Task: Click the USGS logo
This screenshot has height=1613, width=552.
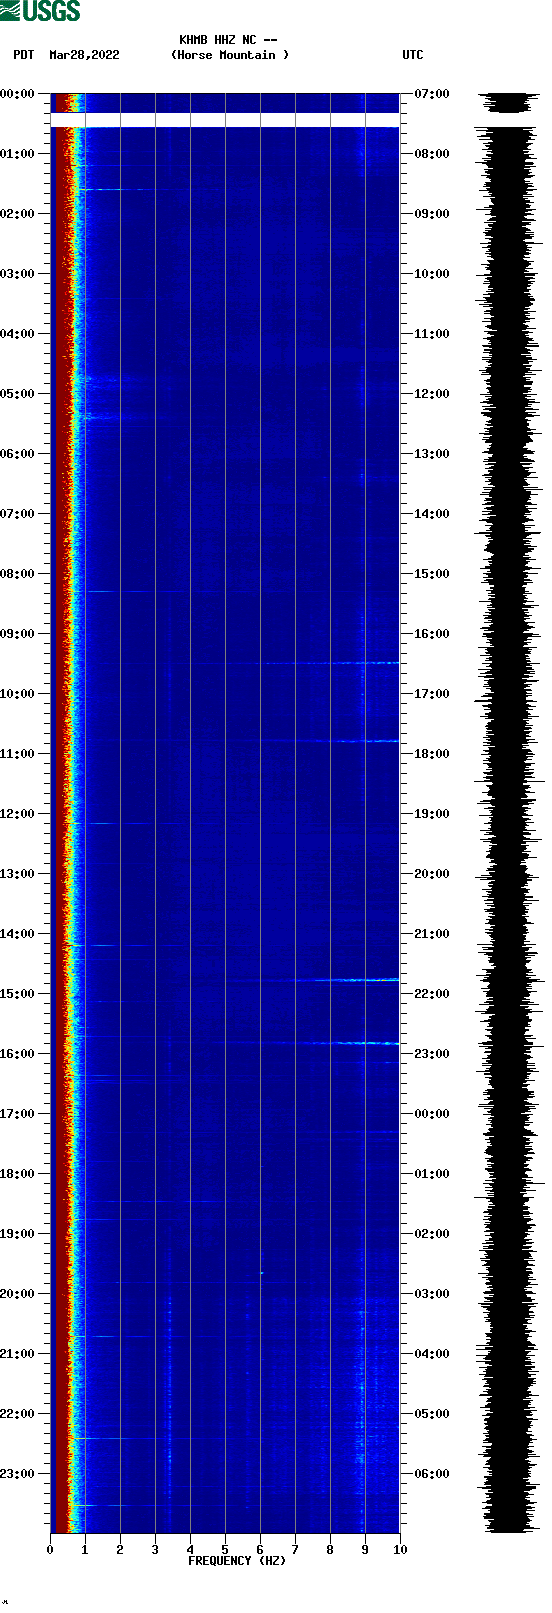Action: pos(40,11)
